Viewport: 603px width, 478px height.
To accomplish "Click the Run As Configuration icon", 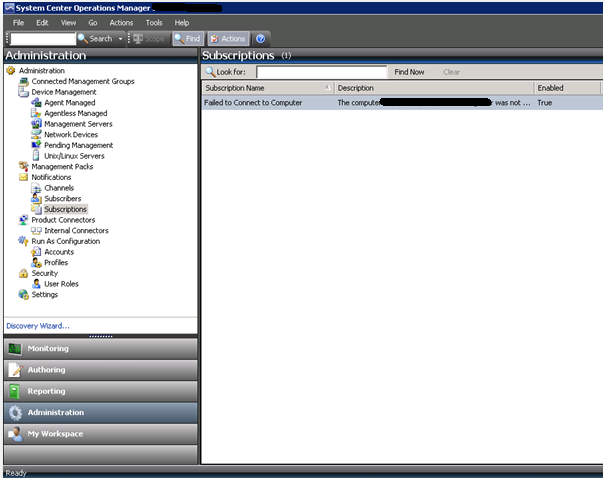I will (x=23, y=241).
